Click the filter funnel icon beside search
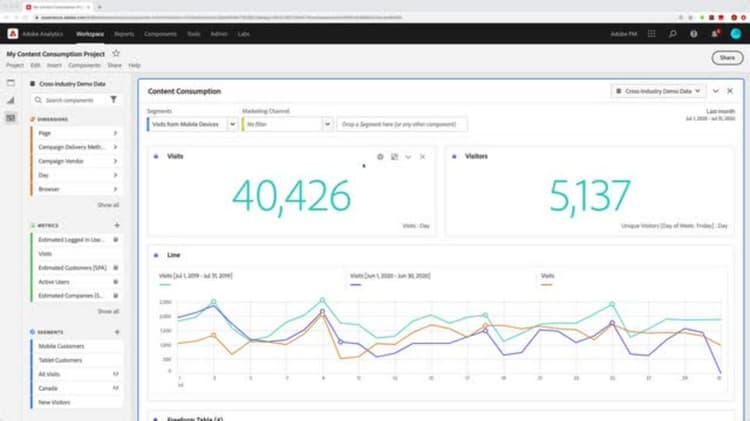 113,100
